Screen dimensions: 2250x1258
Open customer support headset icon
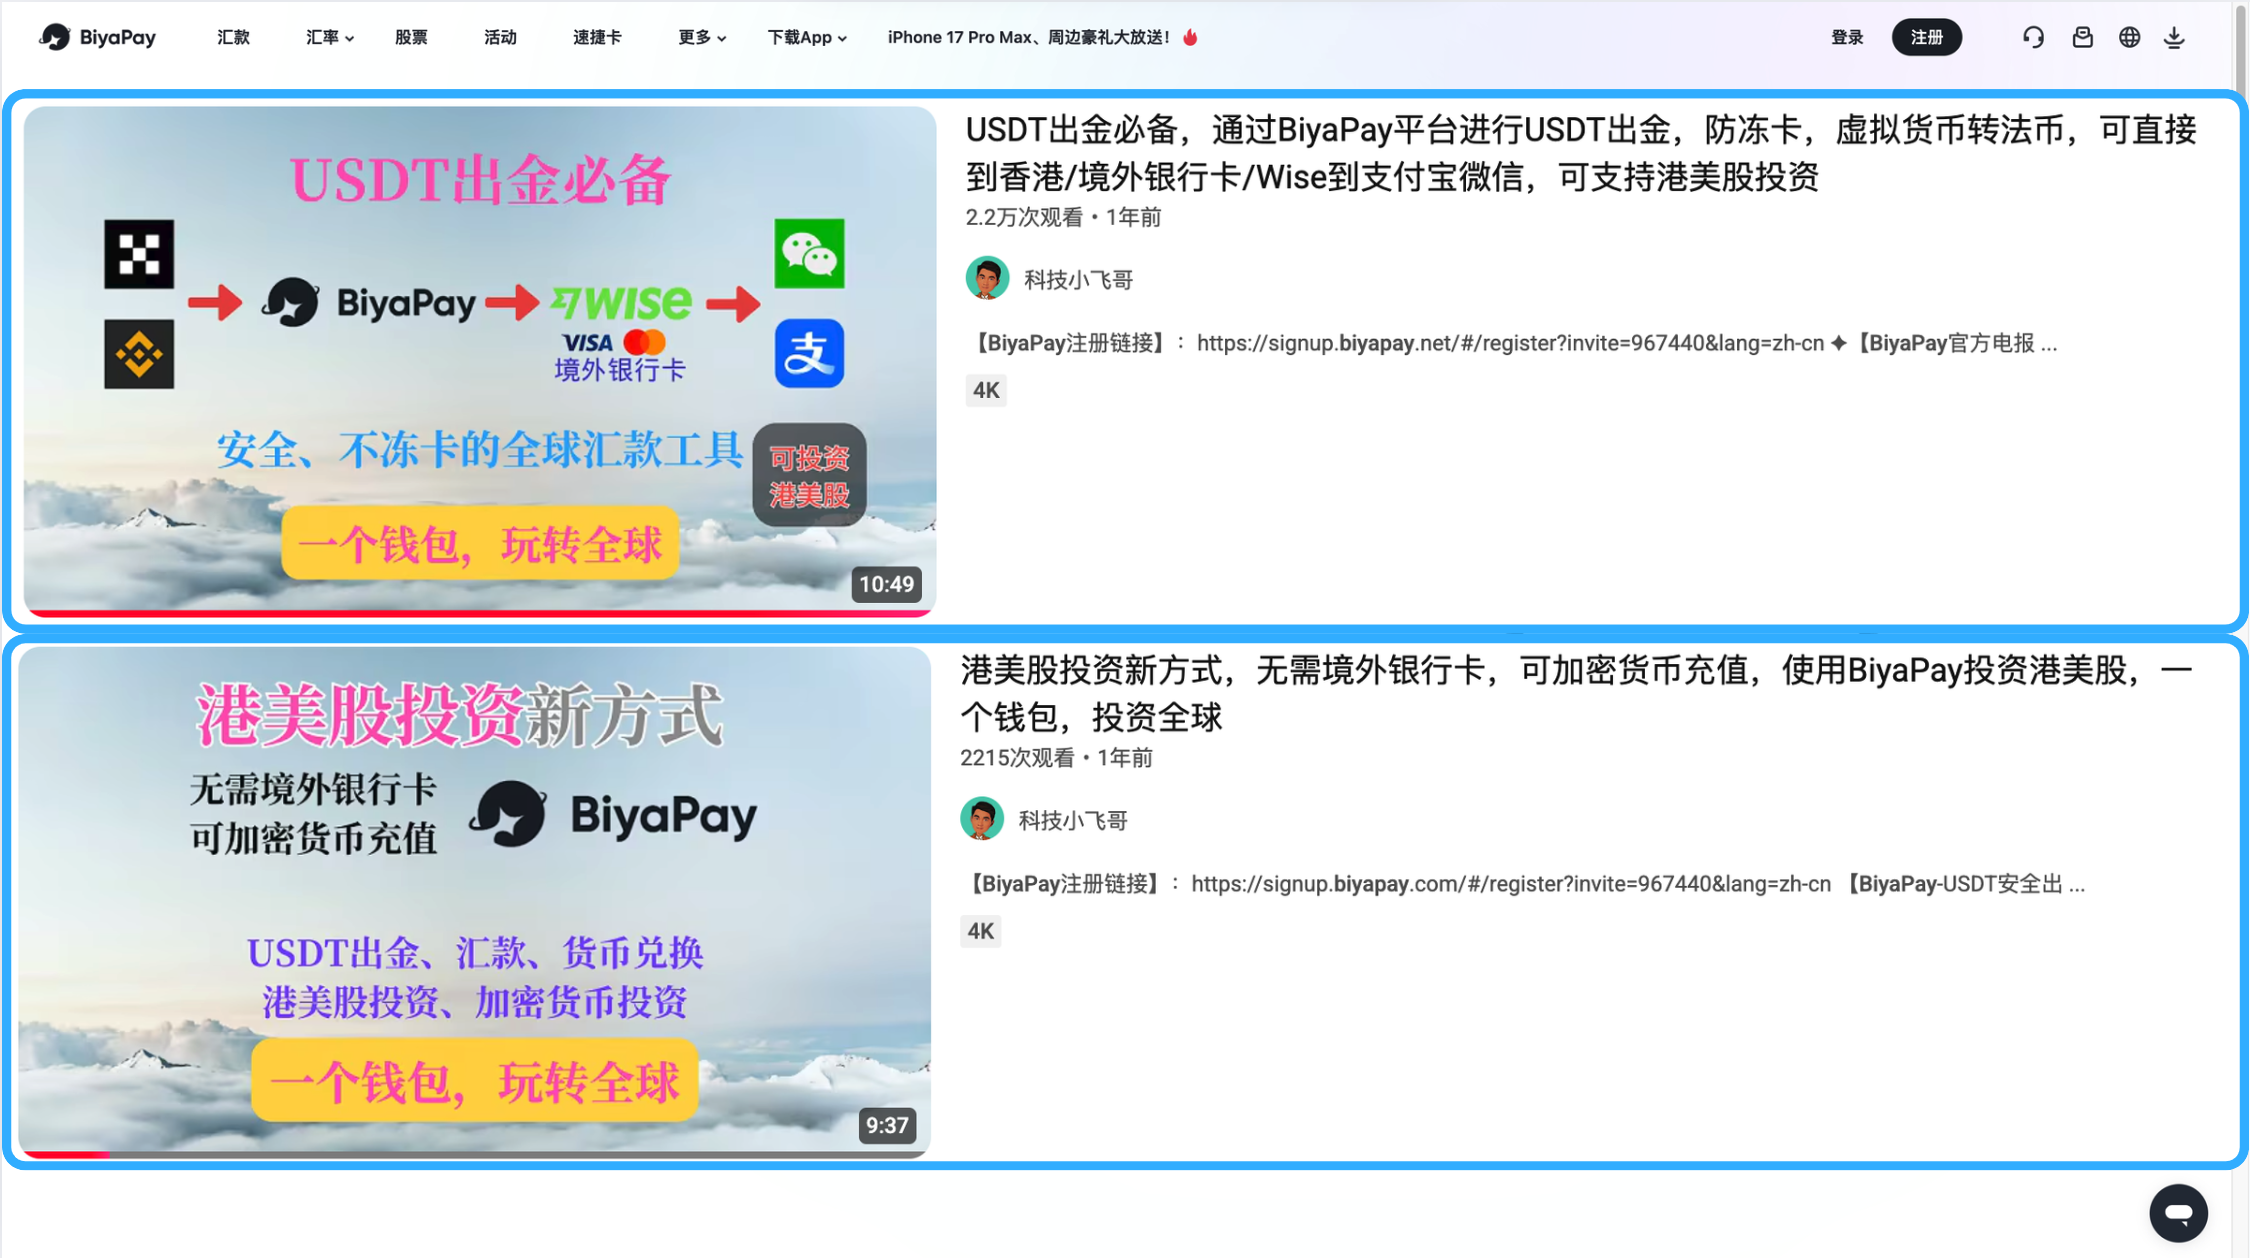point(2033,37)
